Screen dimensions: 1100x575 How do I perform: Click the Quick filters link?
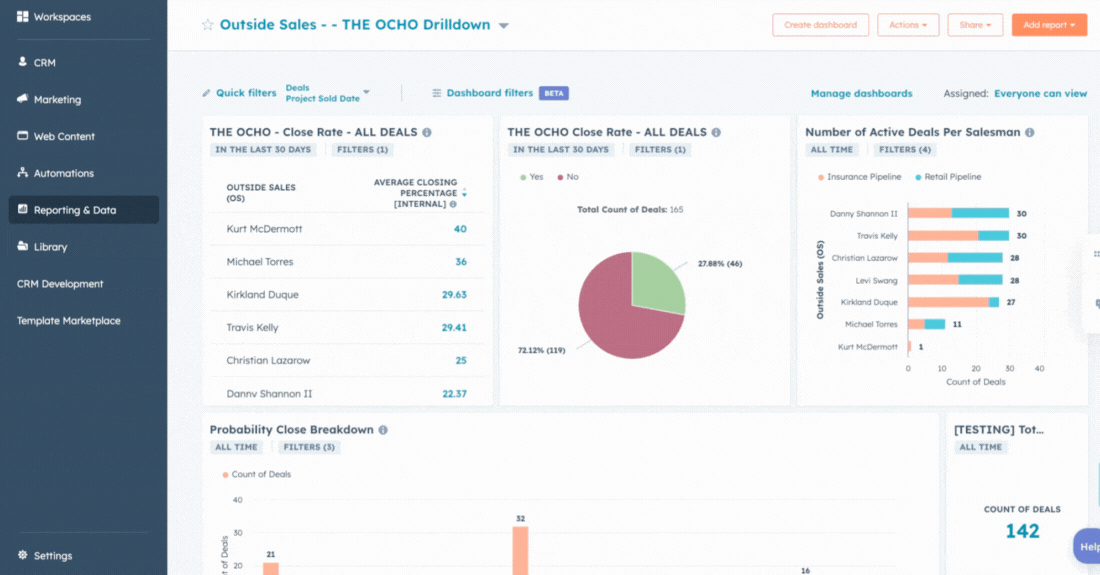(246, 93)
